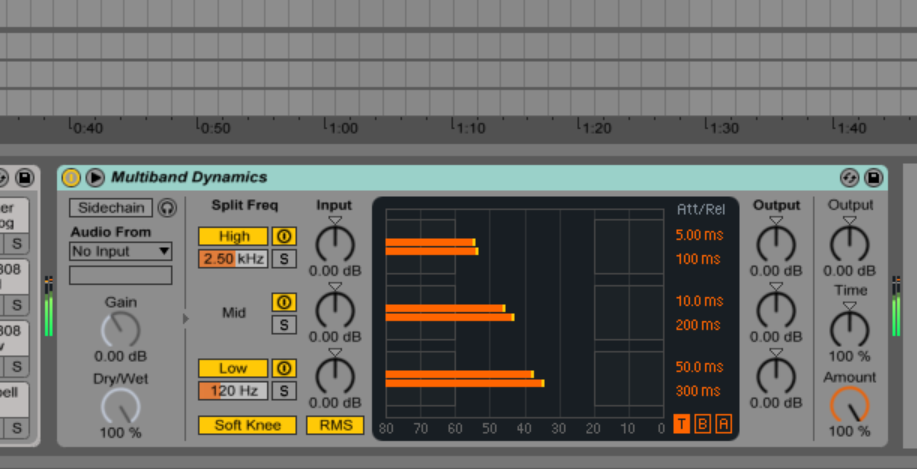Toggle the Mid band activator
917x469 pixels.
[x=284, y=302]
